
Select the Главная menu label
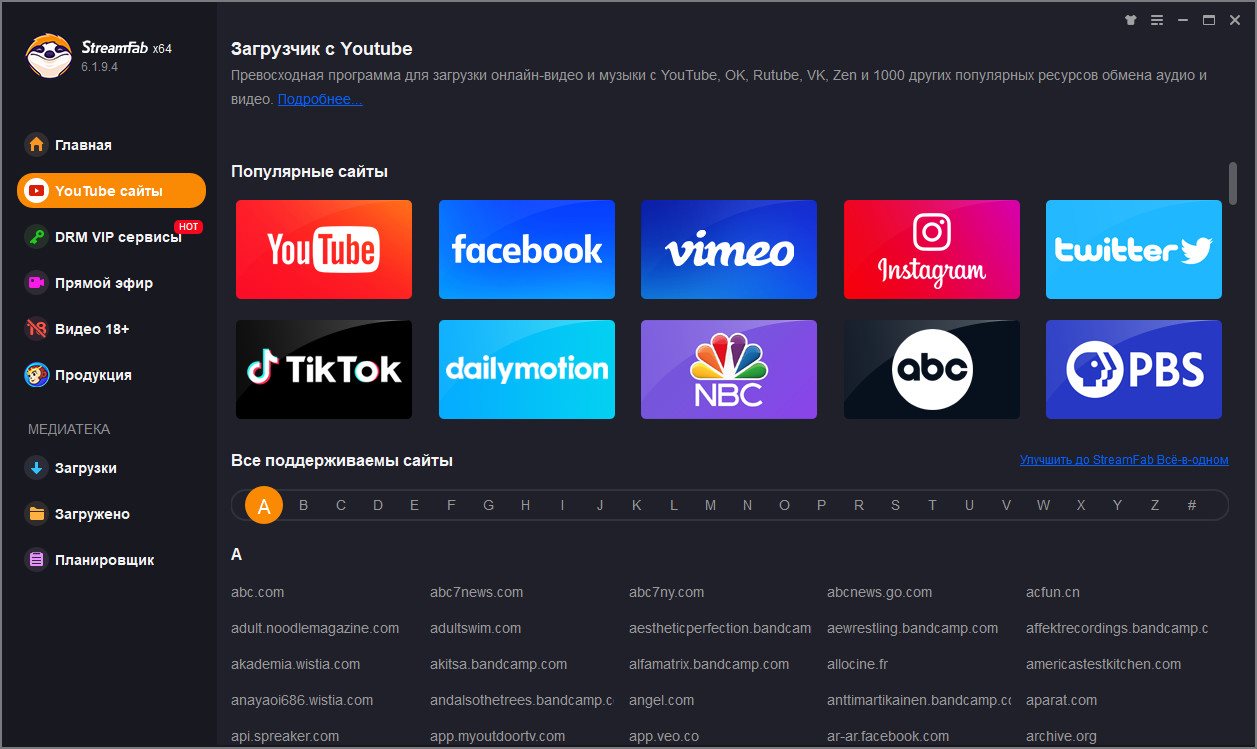coord(83,145)
